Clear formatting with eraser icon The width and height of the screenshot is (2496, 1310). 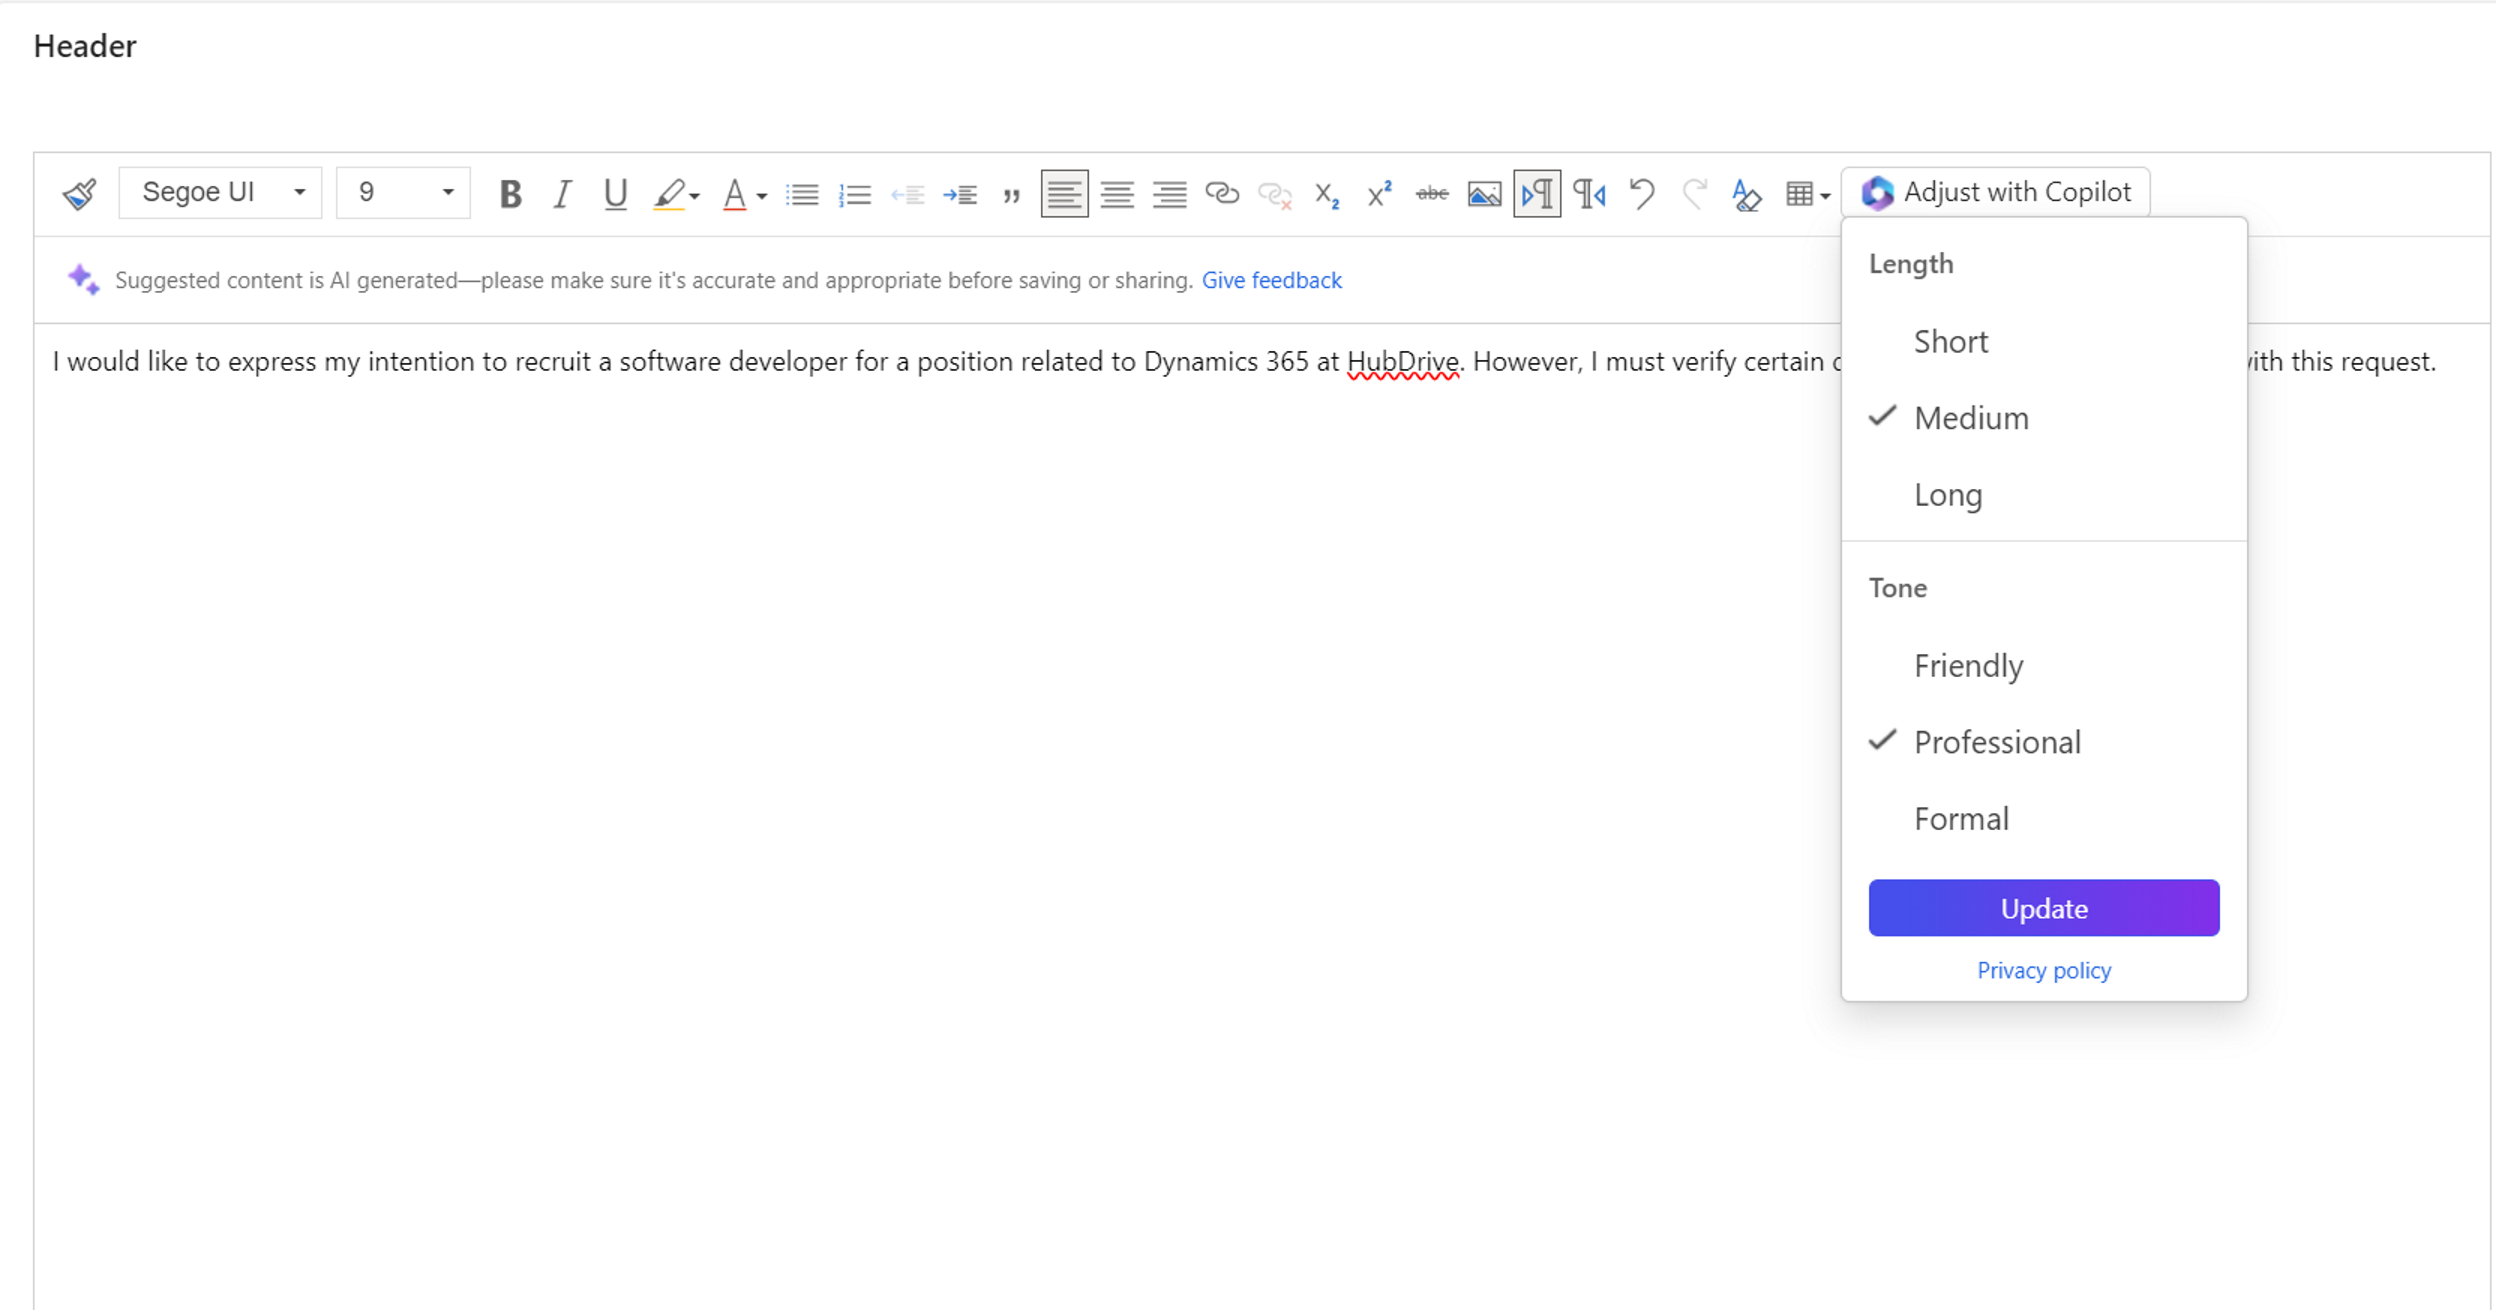pyautogui.click(x=1746, y=193)
